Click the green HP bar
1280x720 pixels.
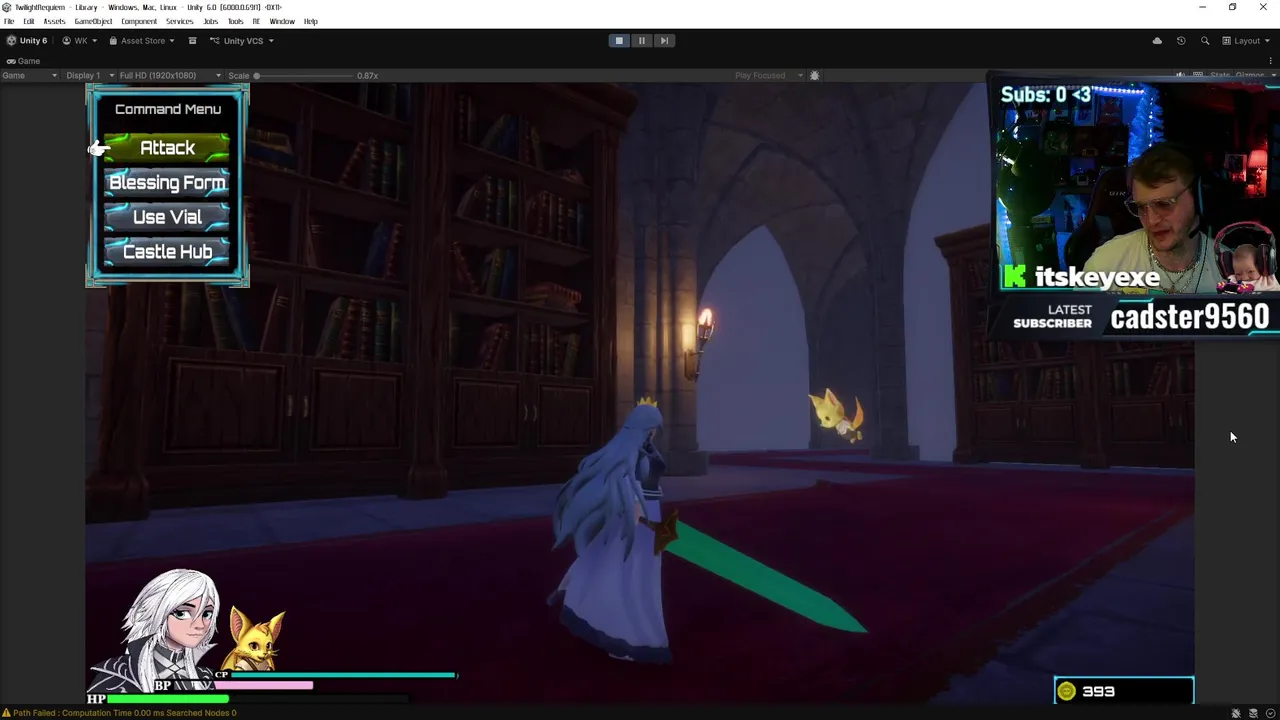[168, 699]
